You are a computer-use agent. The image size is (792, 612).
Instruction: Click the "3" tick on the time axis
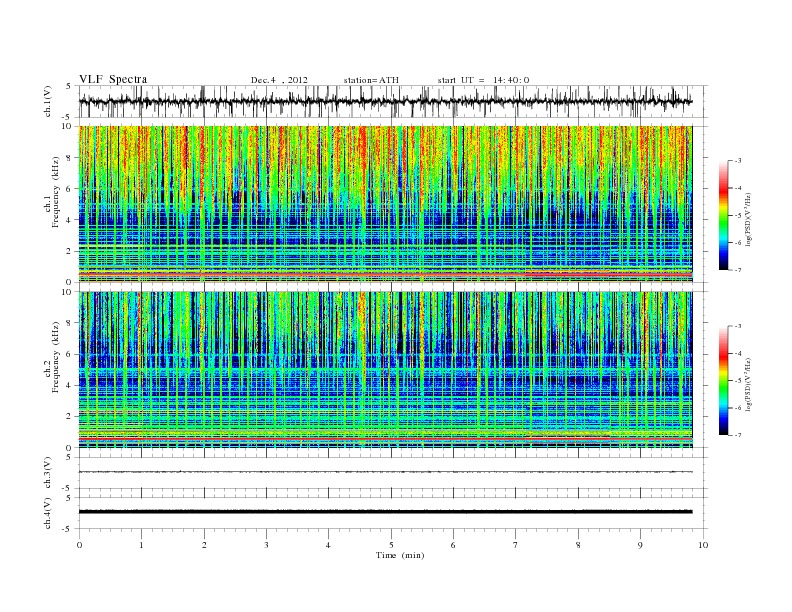click(x=266, y=545)
